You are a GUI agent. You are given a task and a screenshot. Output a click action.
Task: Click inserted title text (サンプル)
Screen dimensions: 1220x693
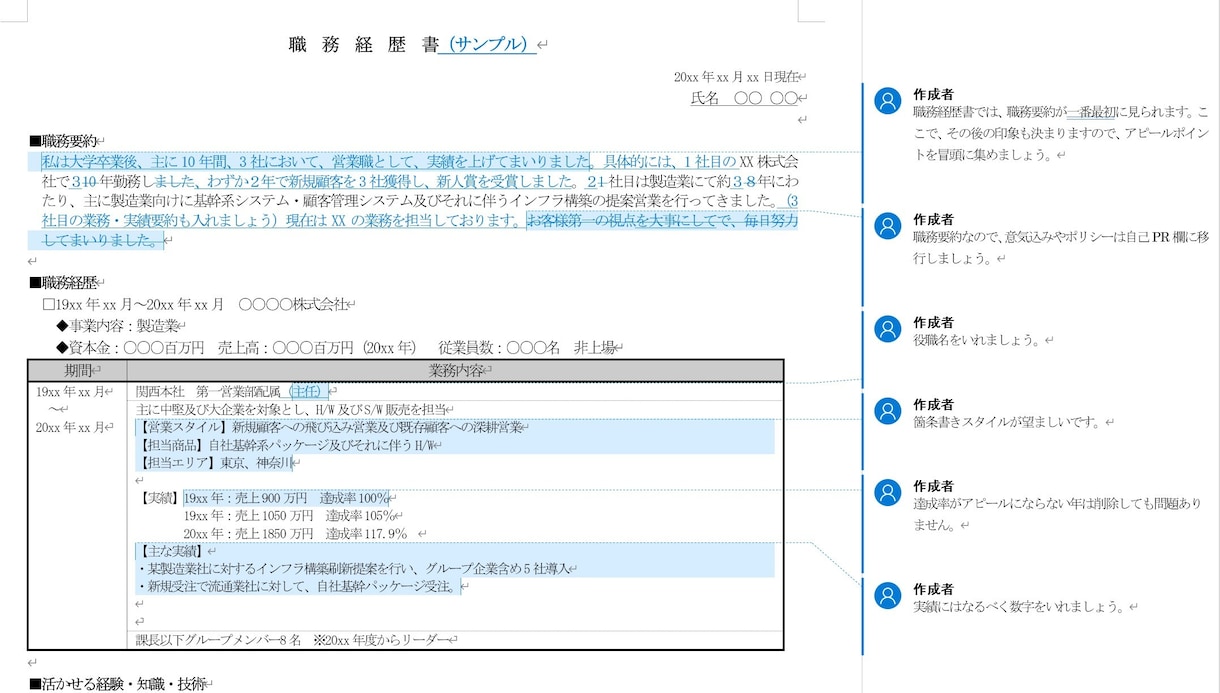[487, 44]
